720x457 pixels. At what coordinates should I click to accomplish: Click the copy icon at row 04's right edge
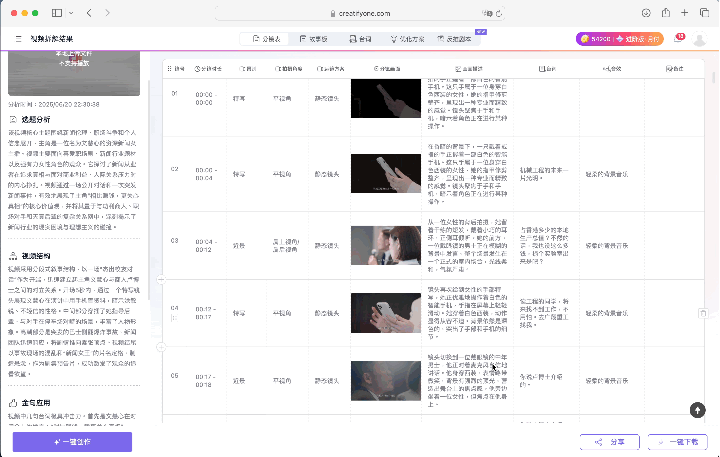[x=702, y=313]
